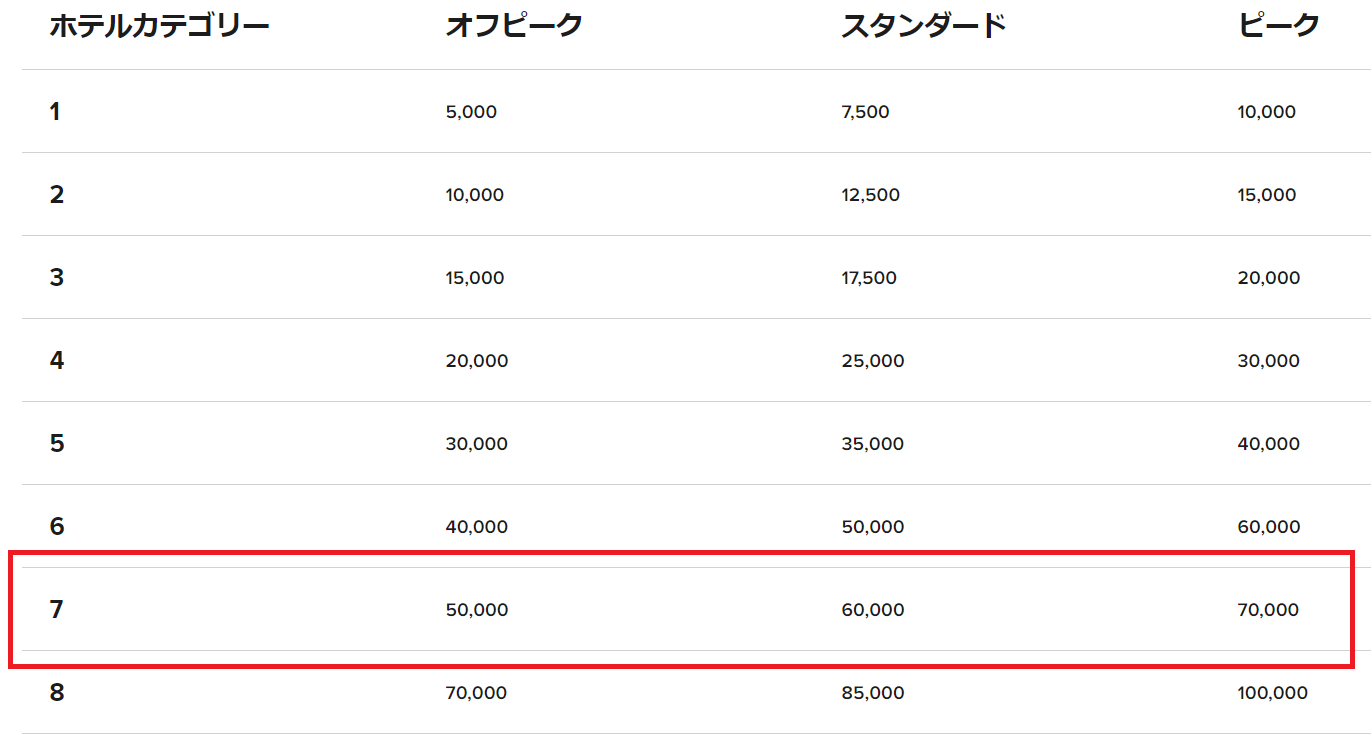Click the 100,000 peak value

pyautogui.click(x=1272, y=693)
